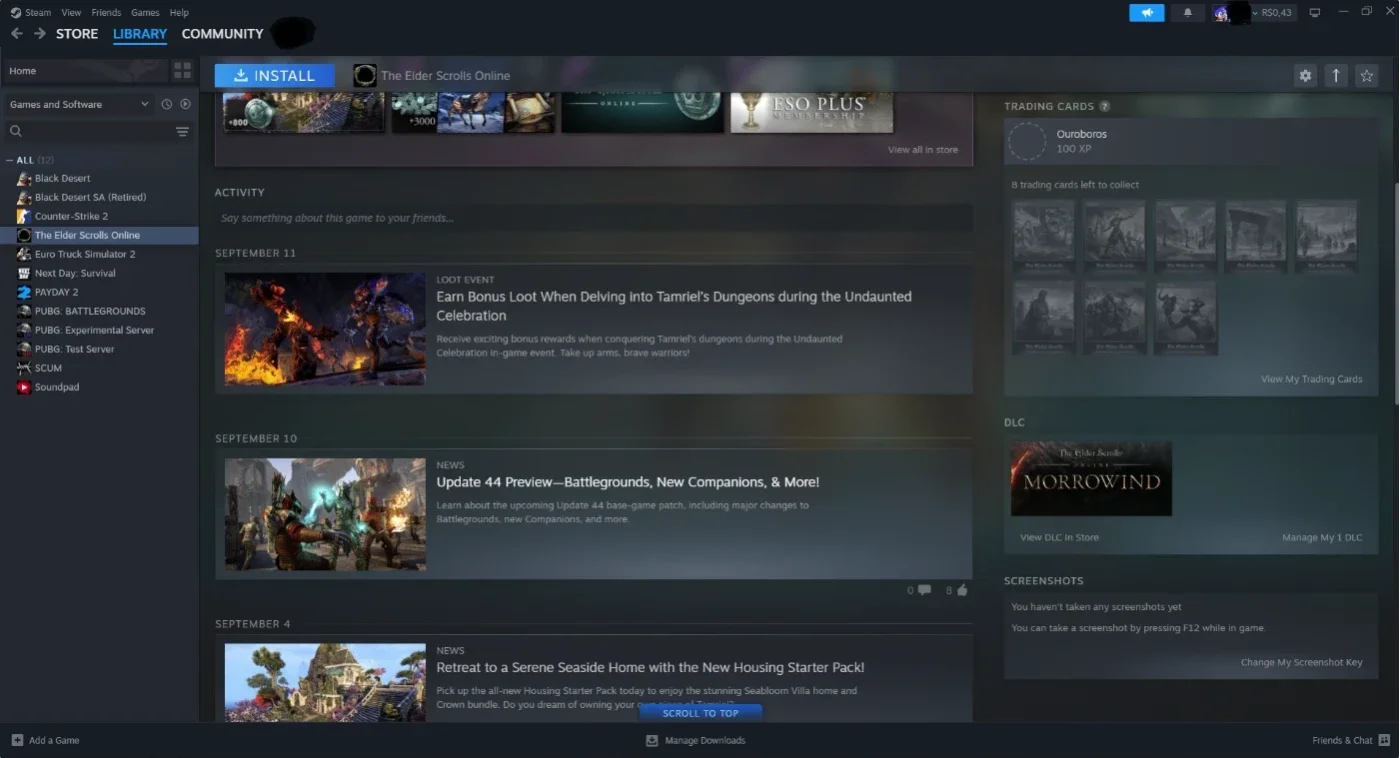Toggle ready-to-play filter icon
The height and width of the screenshot is (758, 1400).
[185, 104]
